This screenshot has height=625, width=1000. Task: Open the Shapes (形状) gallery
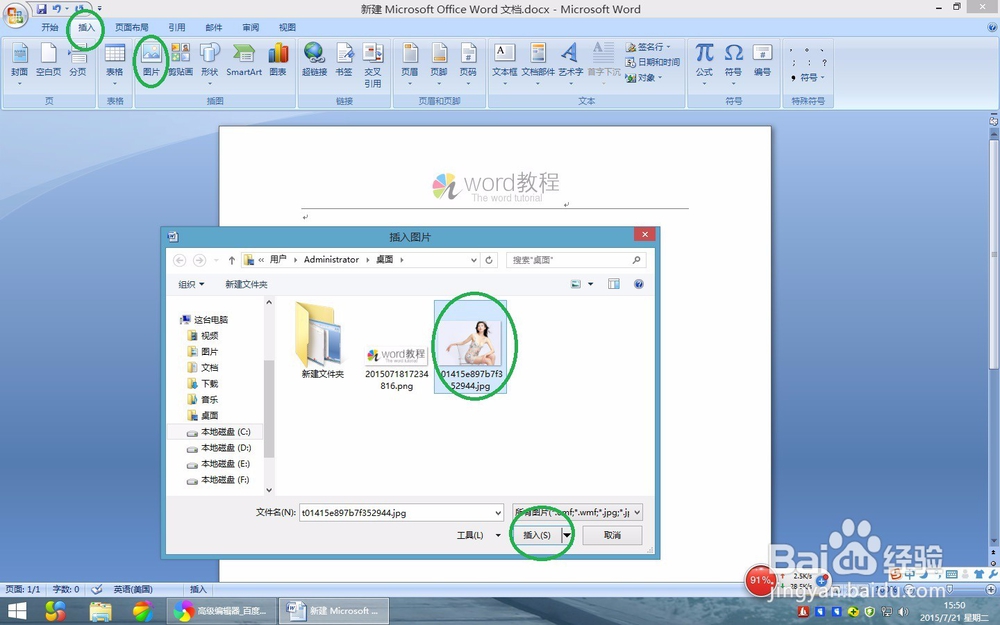click(210, 62)
